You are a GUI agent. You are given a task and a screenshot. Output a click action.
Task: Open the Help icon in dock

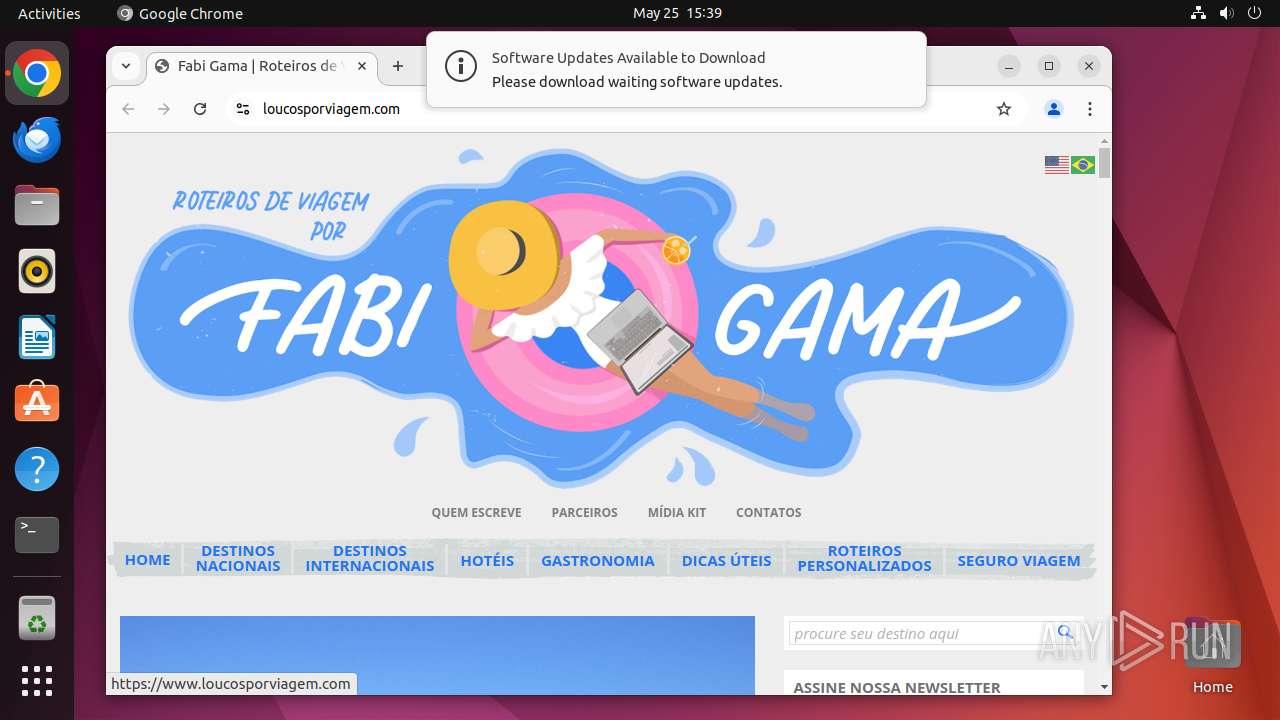[x=37, y=469]
